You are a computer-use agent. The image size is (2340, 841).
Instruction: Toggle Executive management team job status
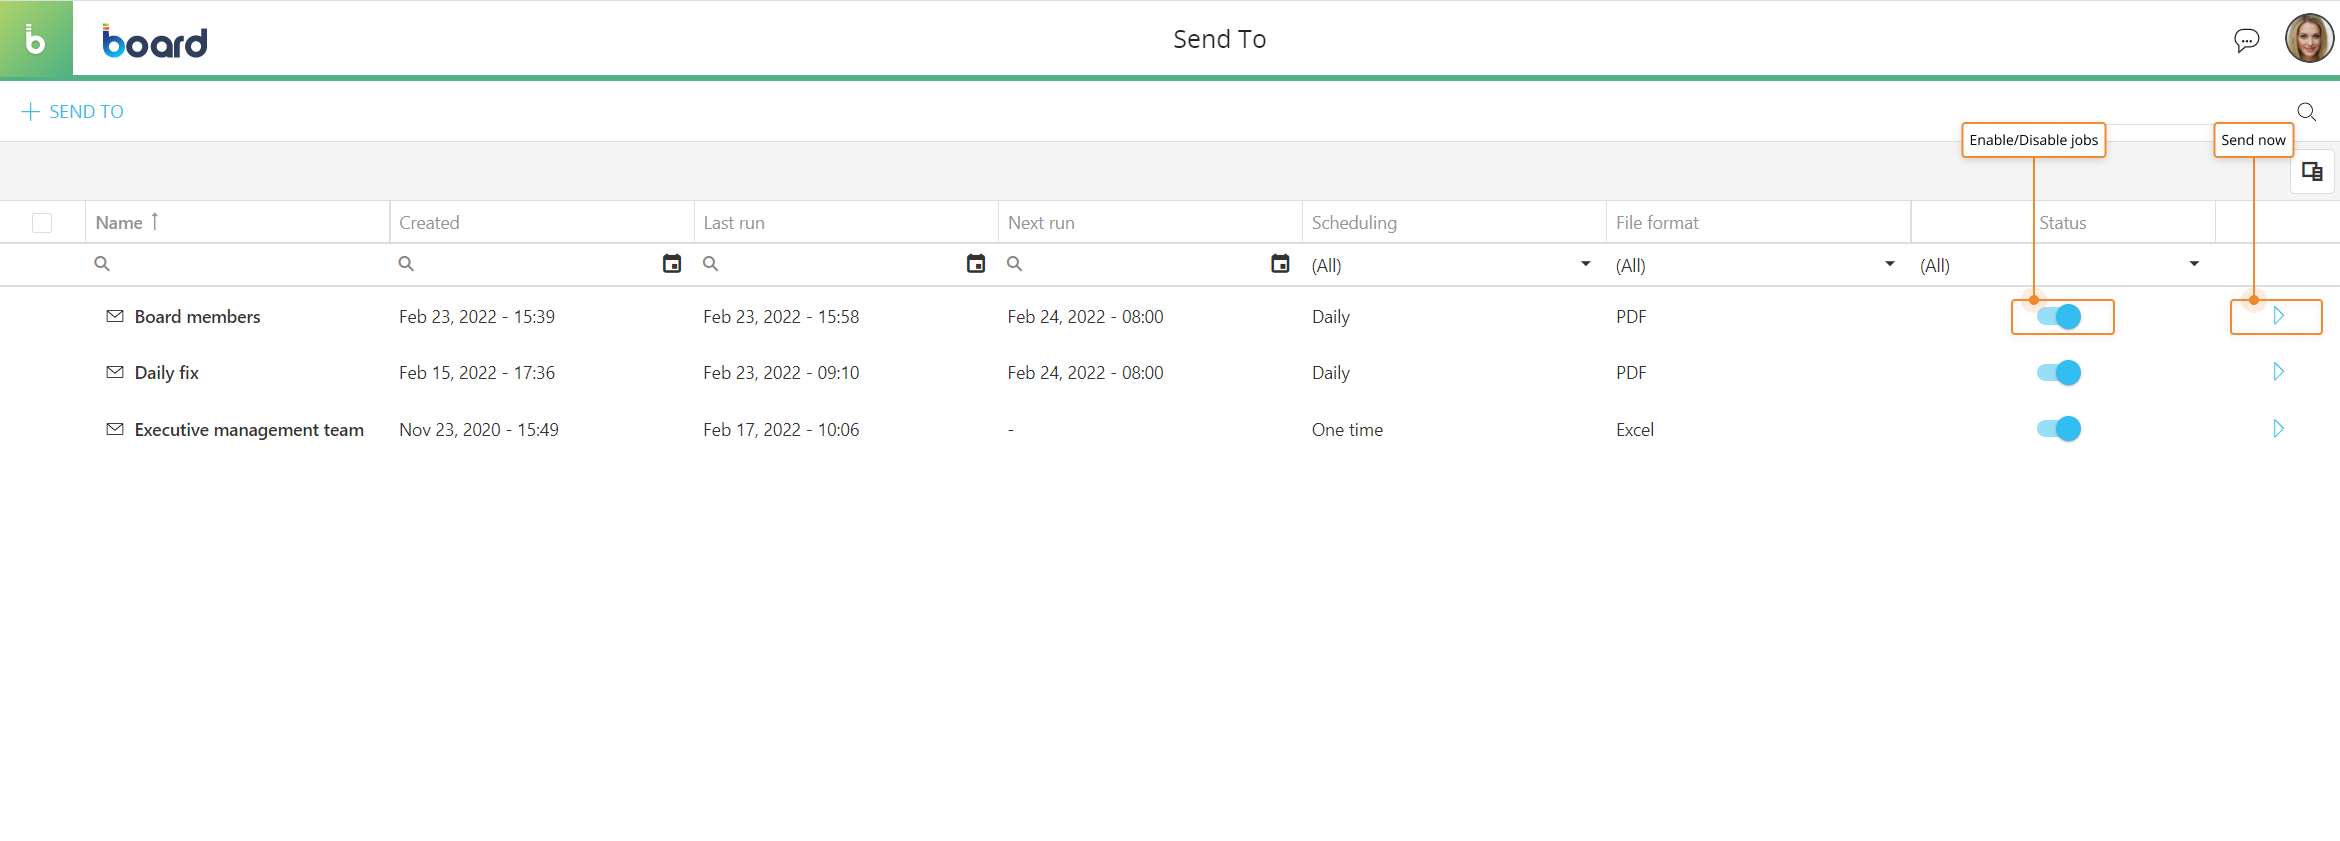pos(2059,429)
